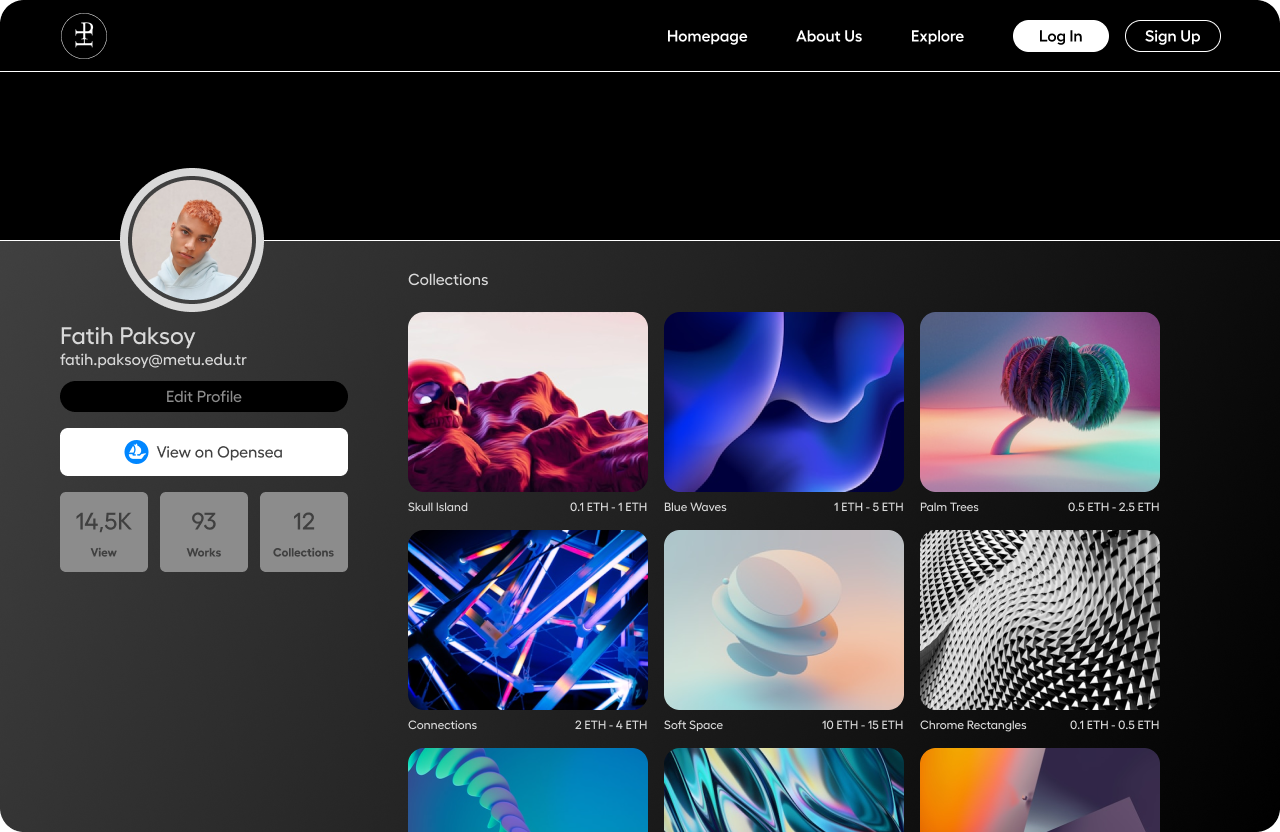Click the Collections section heading
The width and height of the screenshot is (1280, 832).
coord(448,280)
